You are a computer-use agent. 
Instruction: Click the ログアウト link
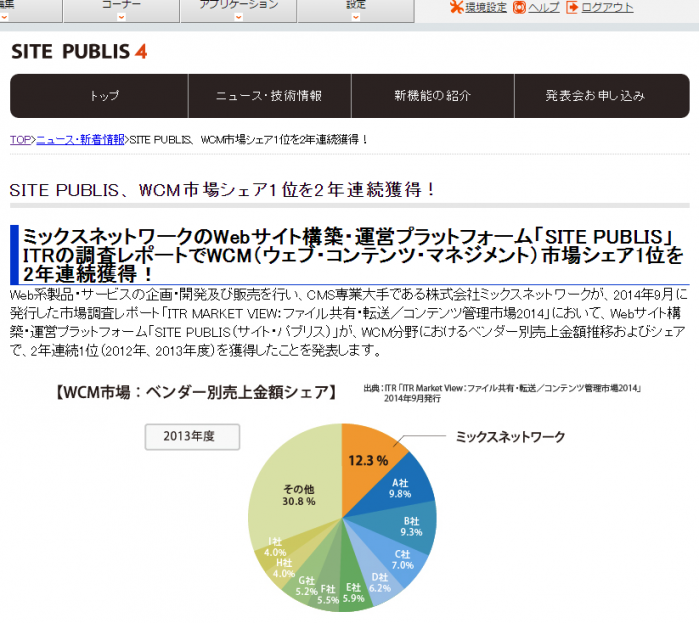tap(607, 7)
